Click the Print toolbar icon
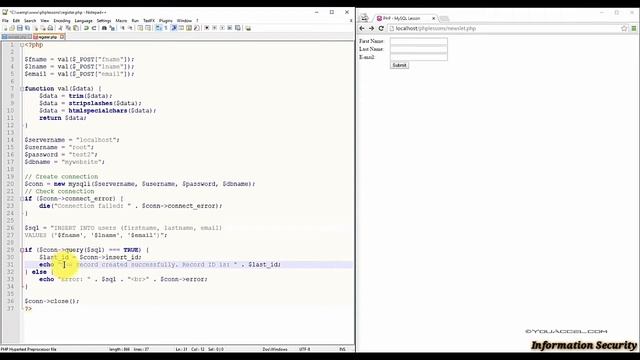This screenshot has width=640, height=360. [x=50, y=28]
